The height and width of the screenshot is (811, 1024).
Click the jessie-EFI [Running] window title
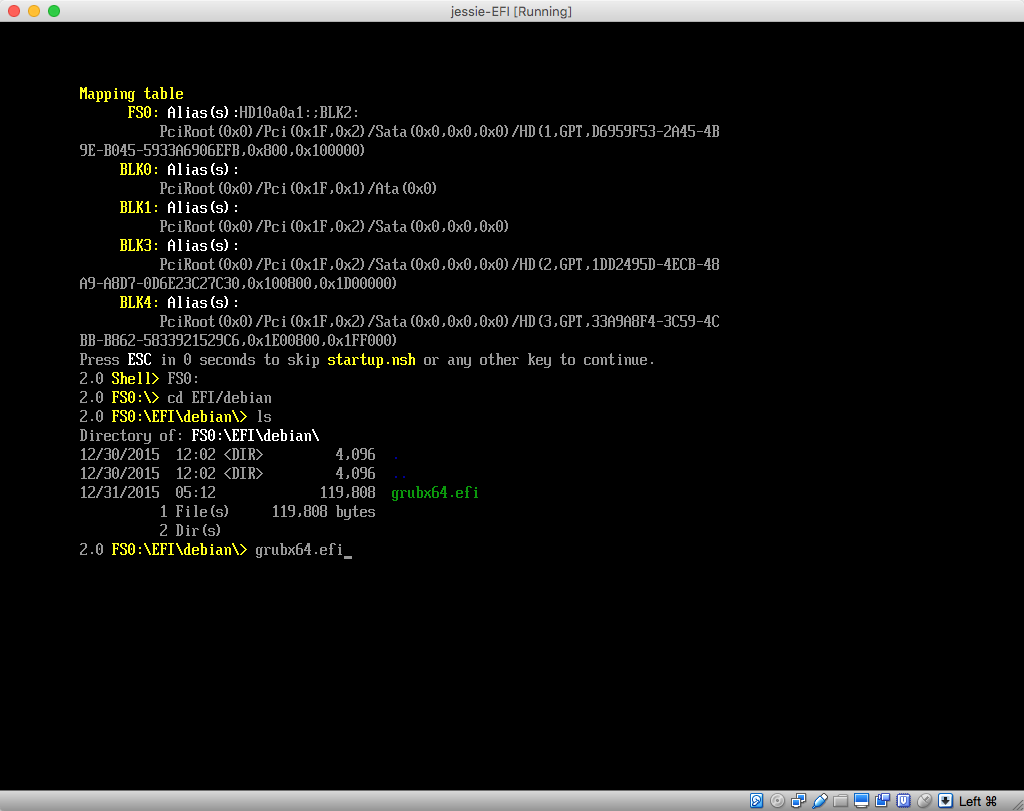[x=511, y=11]
